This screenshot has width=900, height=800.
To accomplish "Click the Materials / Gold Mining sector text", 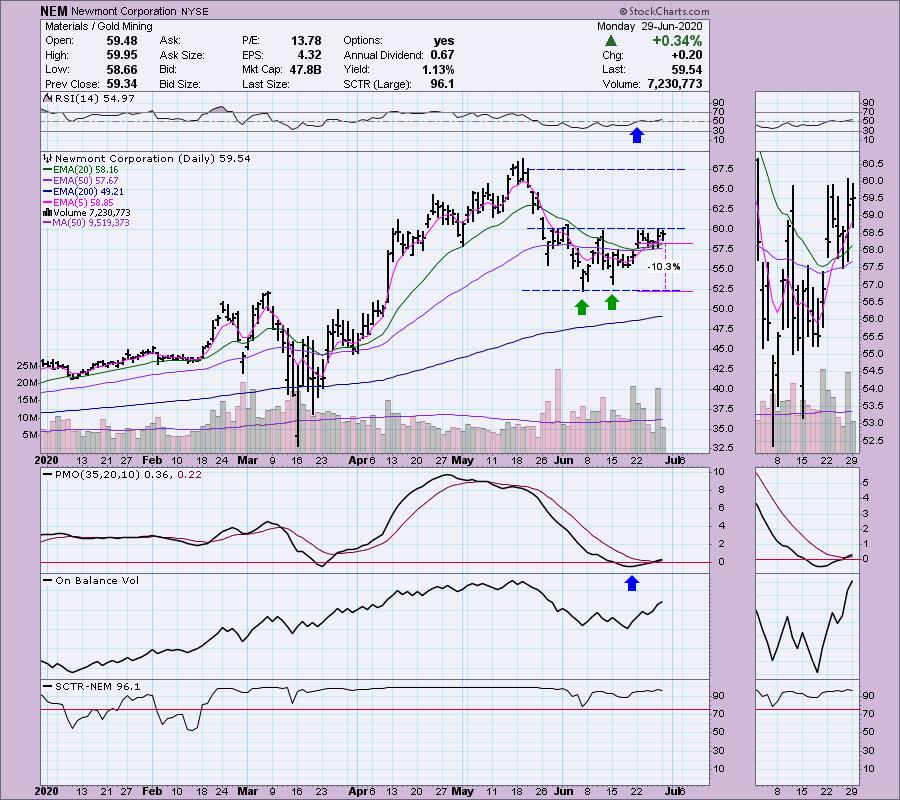I will point(99,26).
